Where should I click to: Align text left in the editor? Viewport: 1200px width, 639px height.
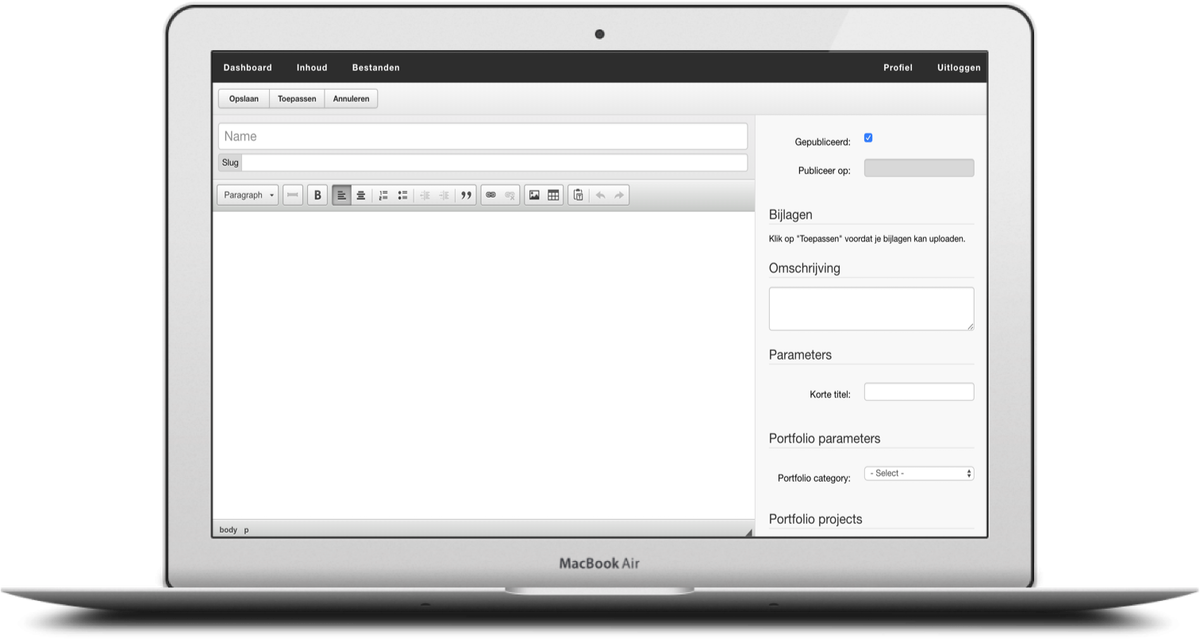341,195
